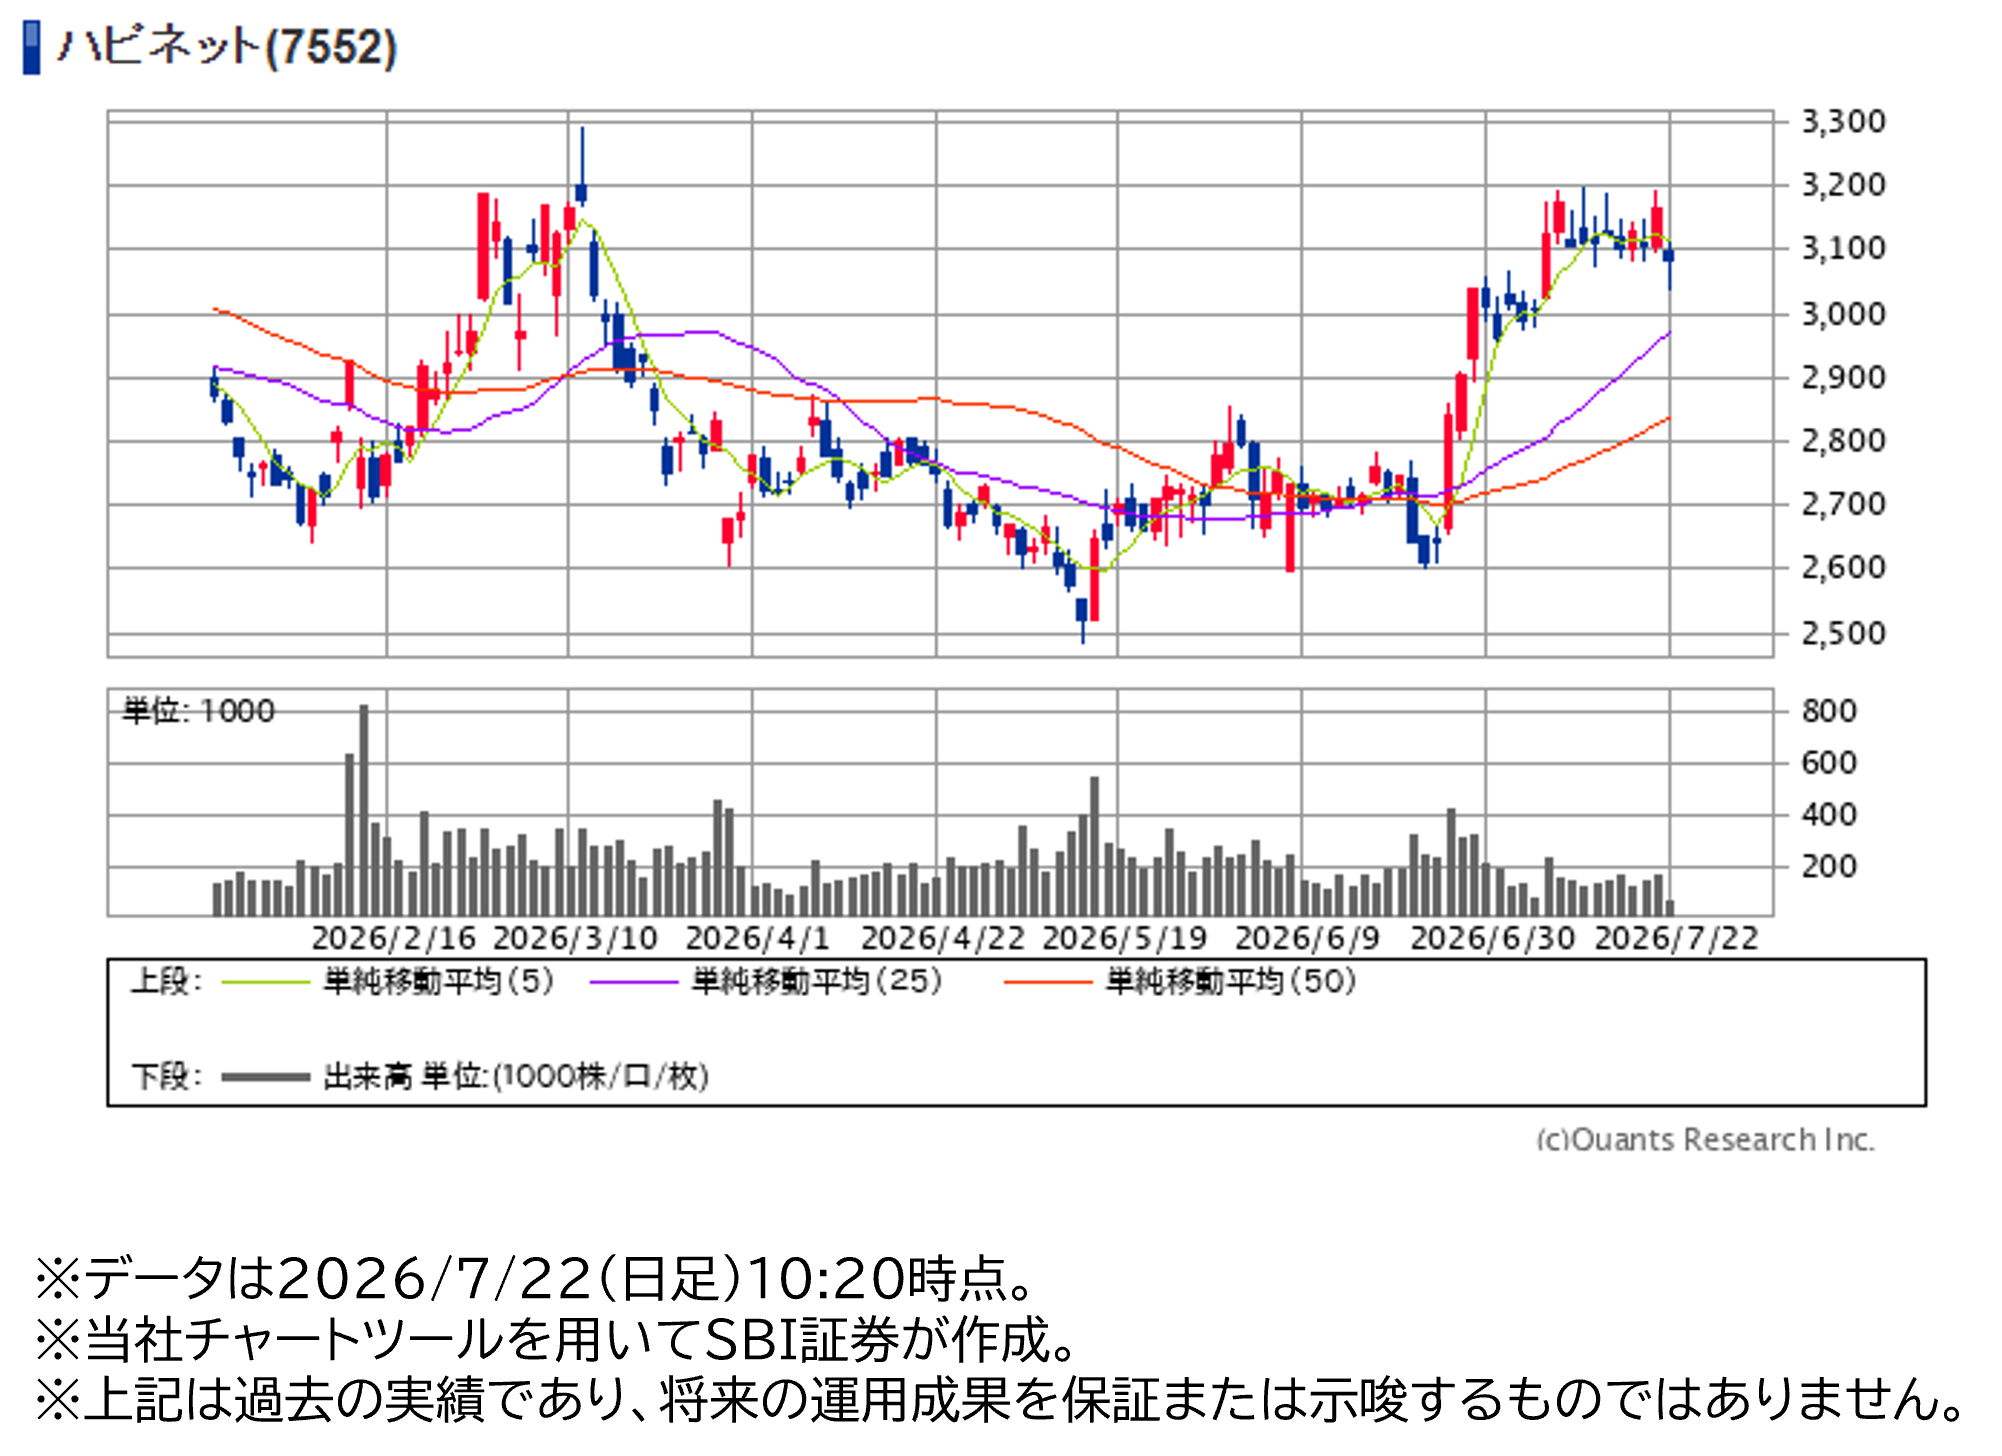Screen dimensions: 2002x1456
Task: Click the 単位: 1000 label in volume panel
Action: point(198,711)
